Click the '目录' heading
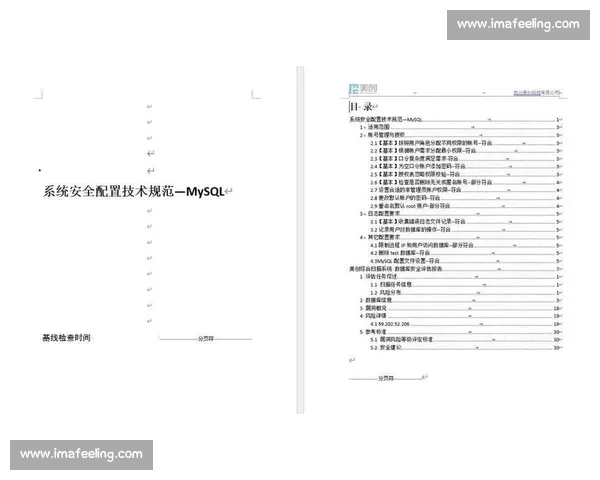 [361, 106]
